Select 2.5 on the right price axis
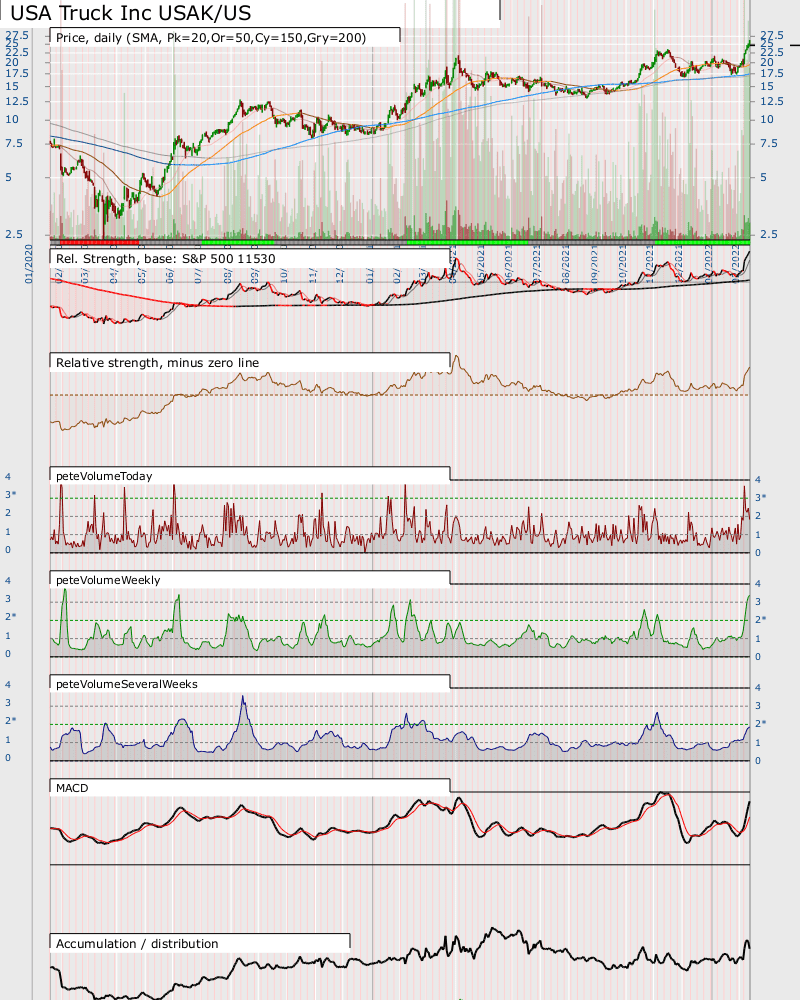Screen dimensions: 800x1000 pyautogui.click(x=769, y=235)
